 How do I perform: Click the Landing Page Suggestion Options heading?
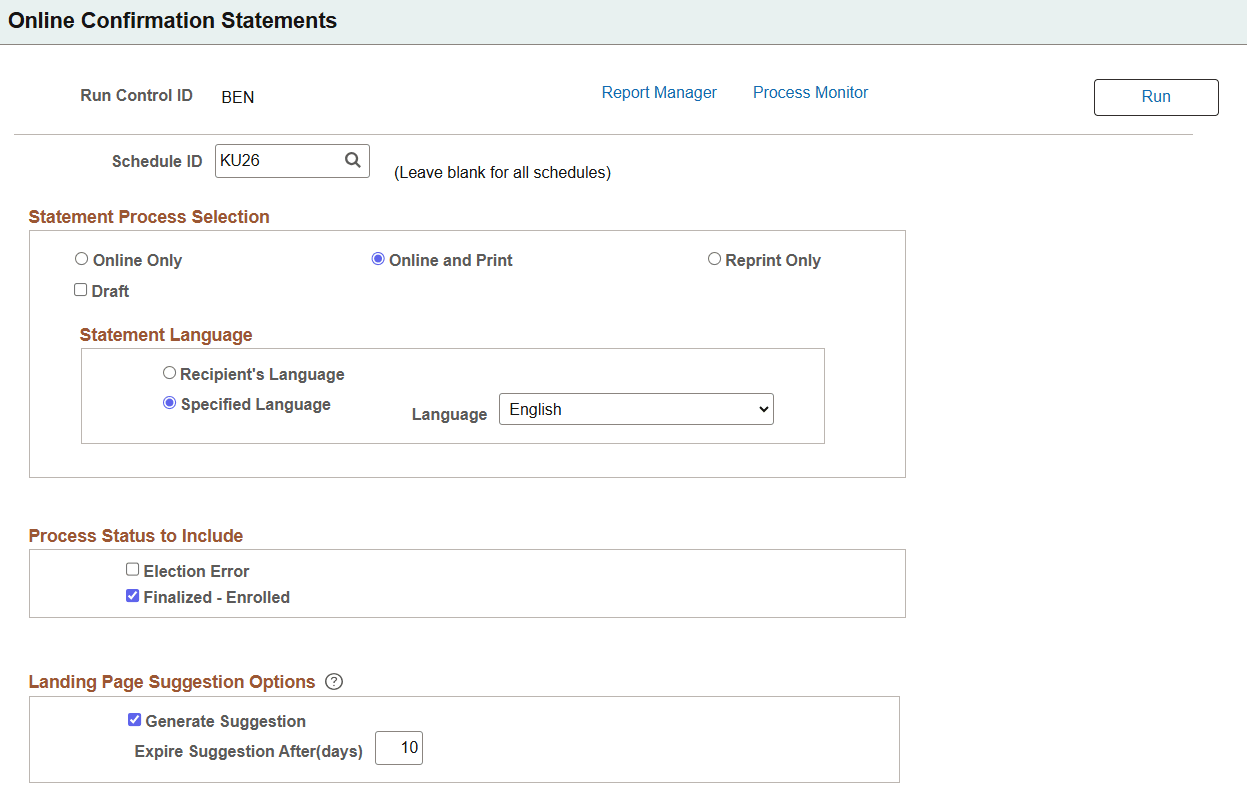point(172,682)
